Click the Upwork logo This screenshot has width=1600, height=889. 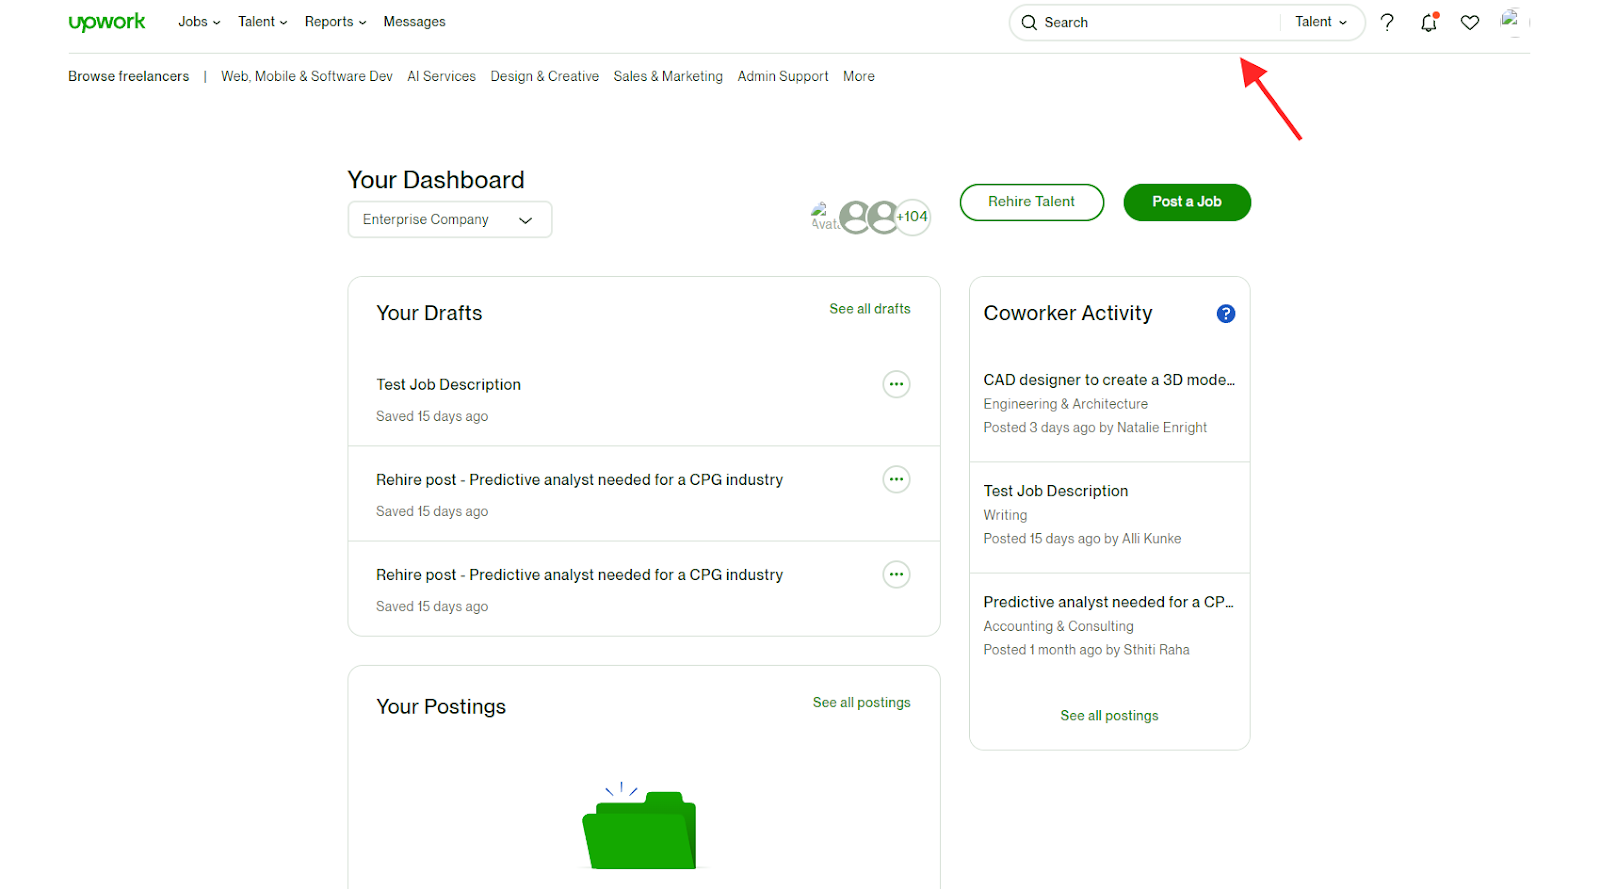106,22
